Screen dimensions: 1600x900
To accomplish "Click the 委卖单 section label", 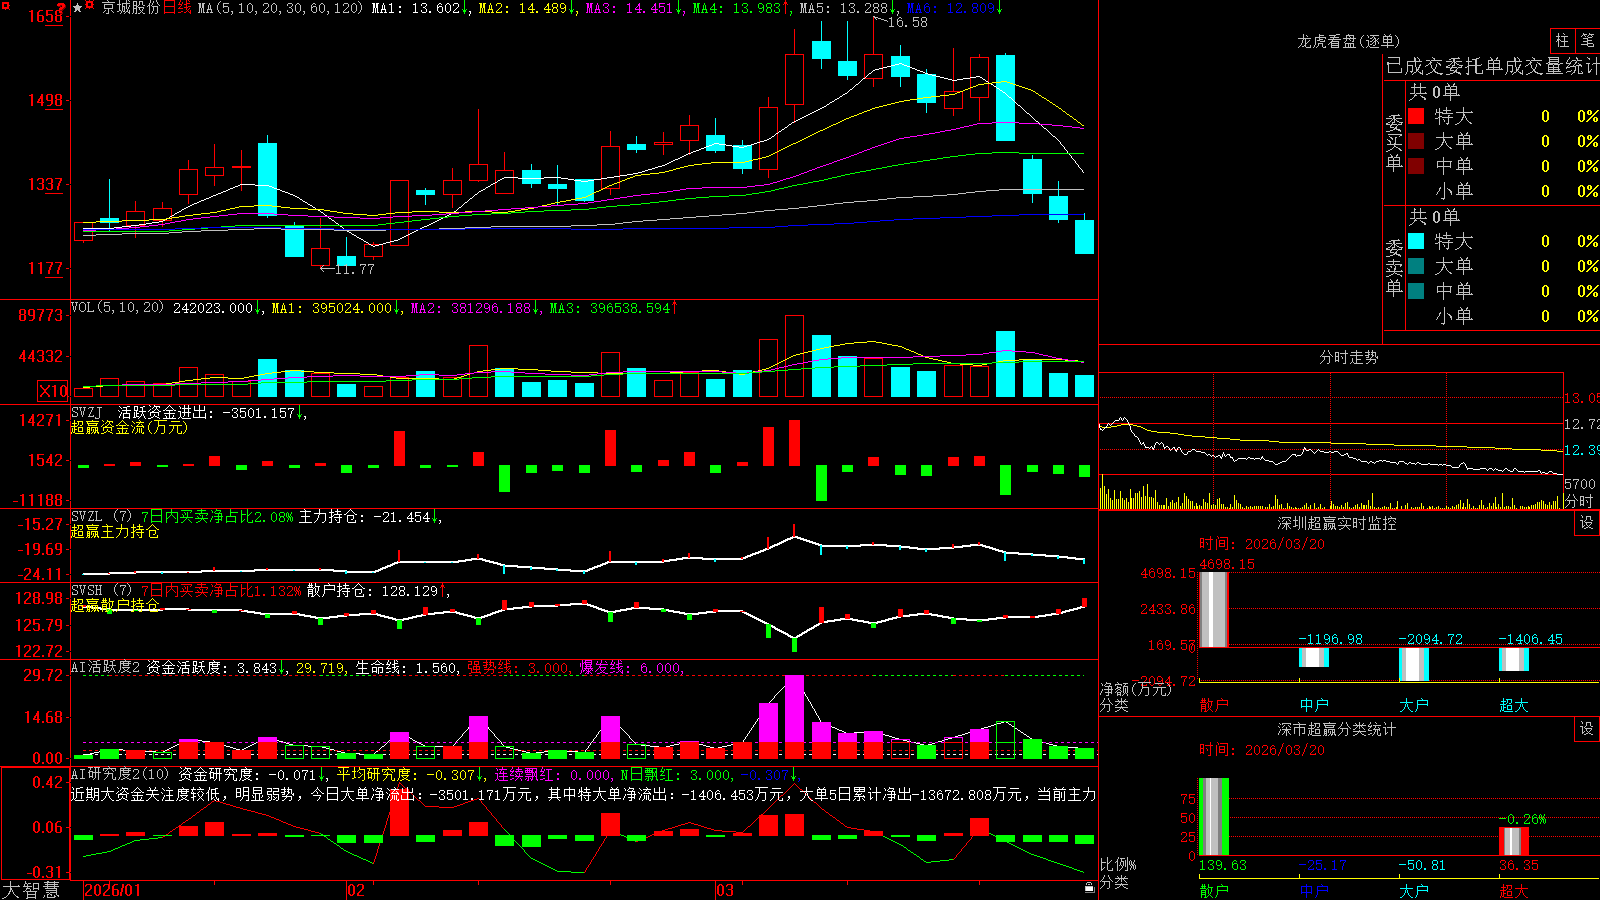I will point(1394,266).
